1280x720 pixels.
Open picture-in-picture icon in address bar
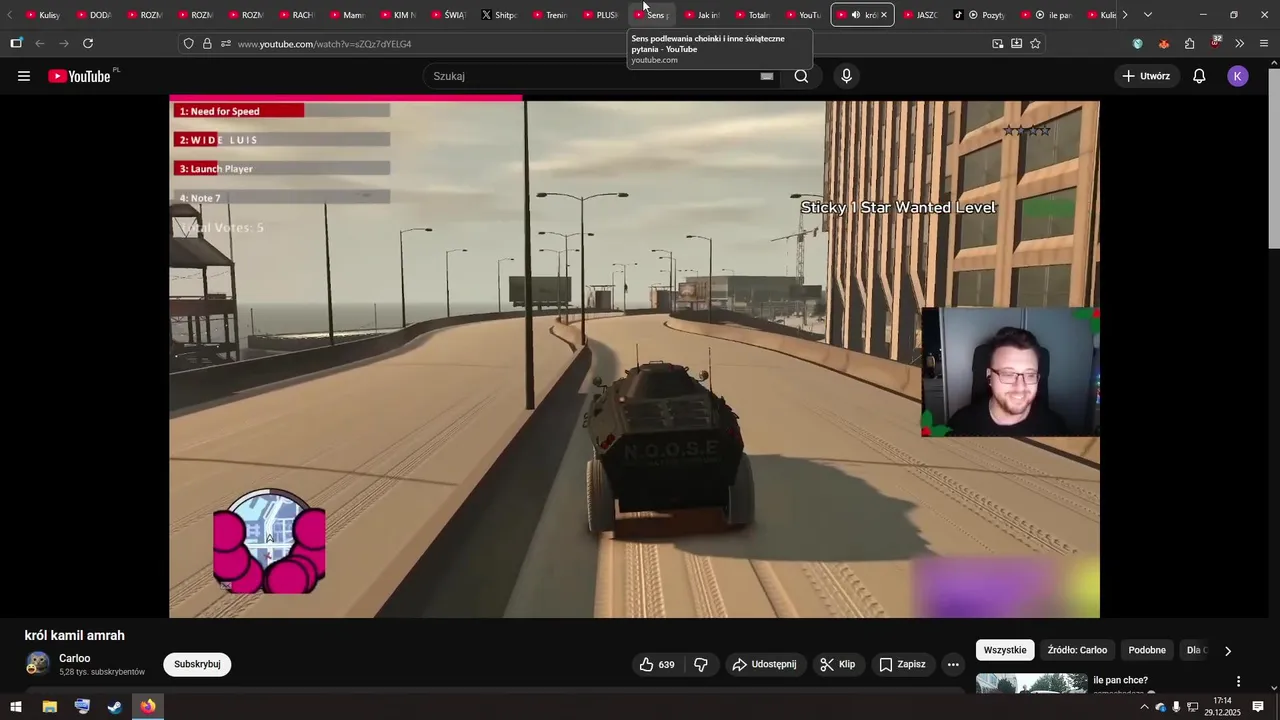coord(998,44)
